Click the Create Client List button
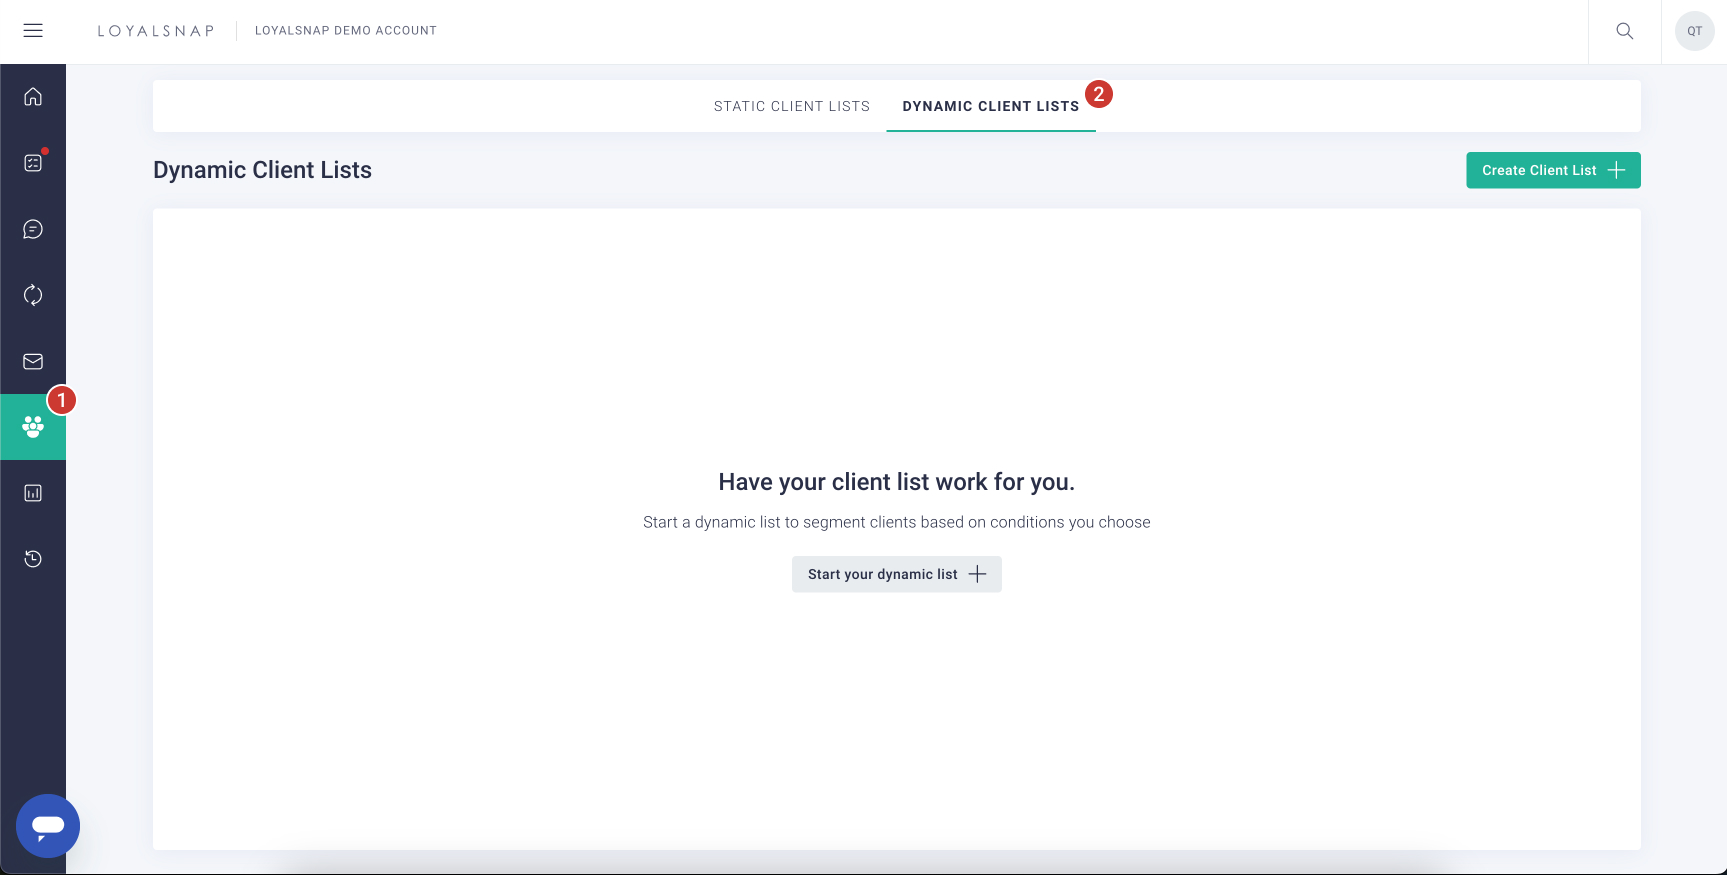 click(x=1553, y=170)
